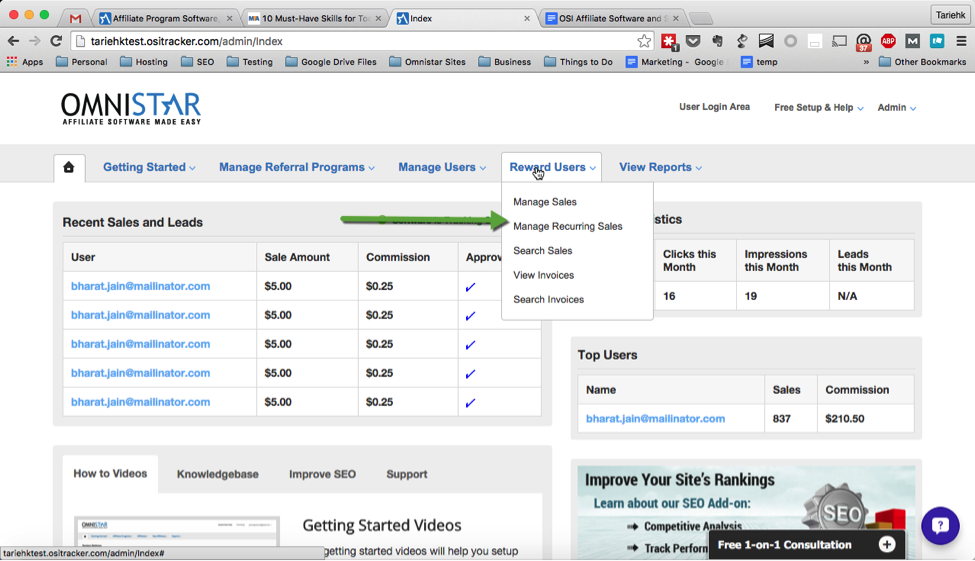The image size is (975, 561).
Task: Open the temp document bookmark
Action: [x=759, y=62]
